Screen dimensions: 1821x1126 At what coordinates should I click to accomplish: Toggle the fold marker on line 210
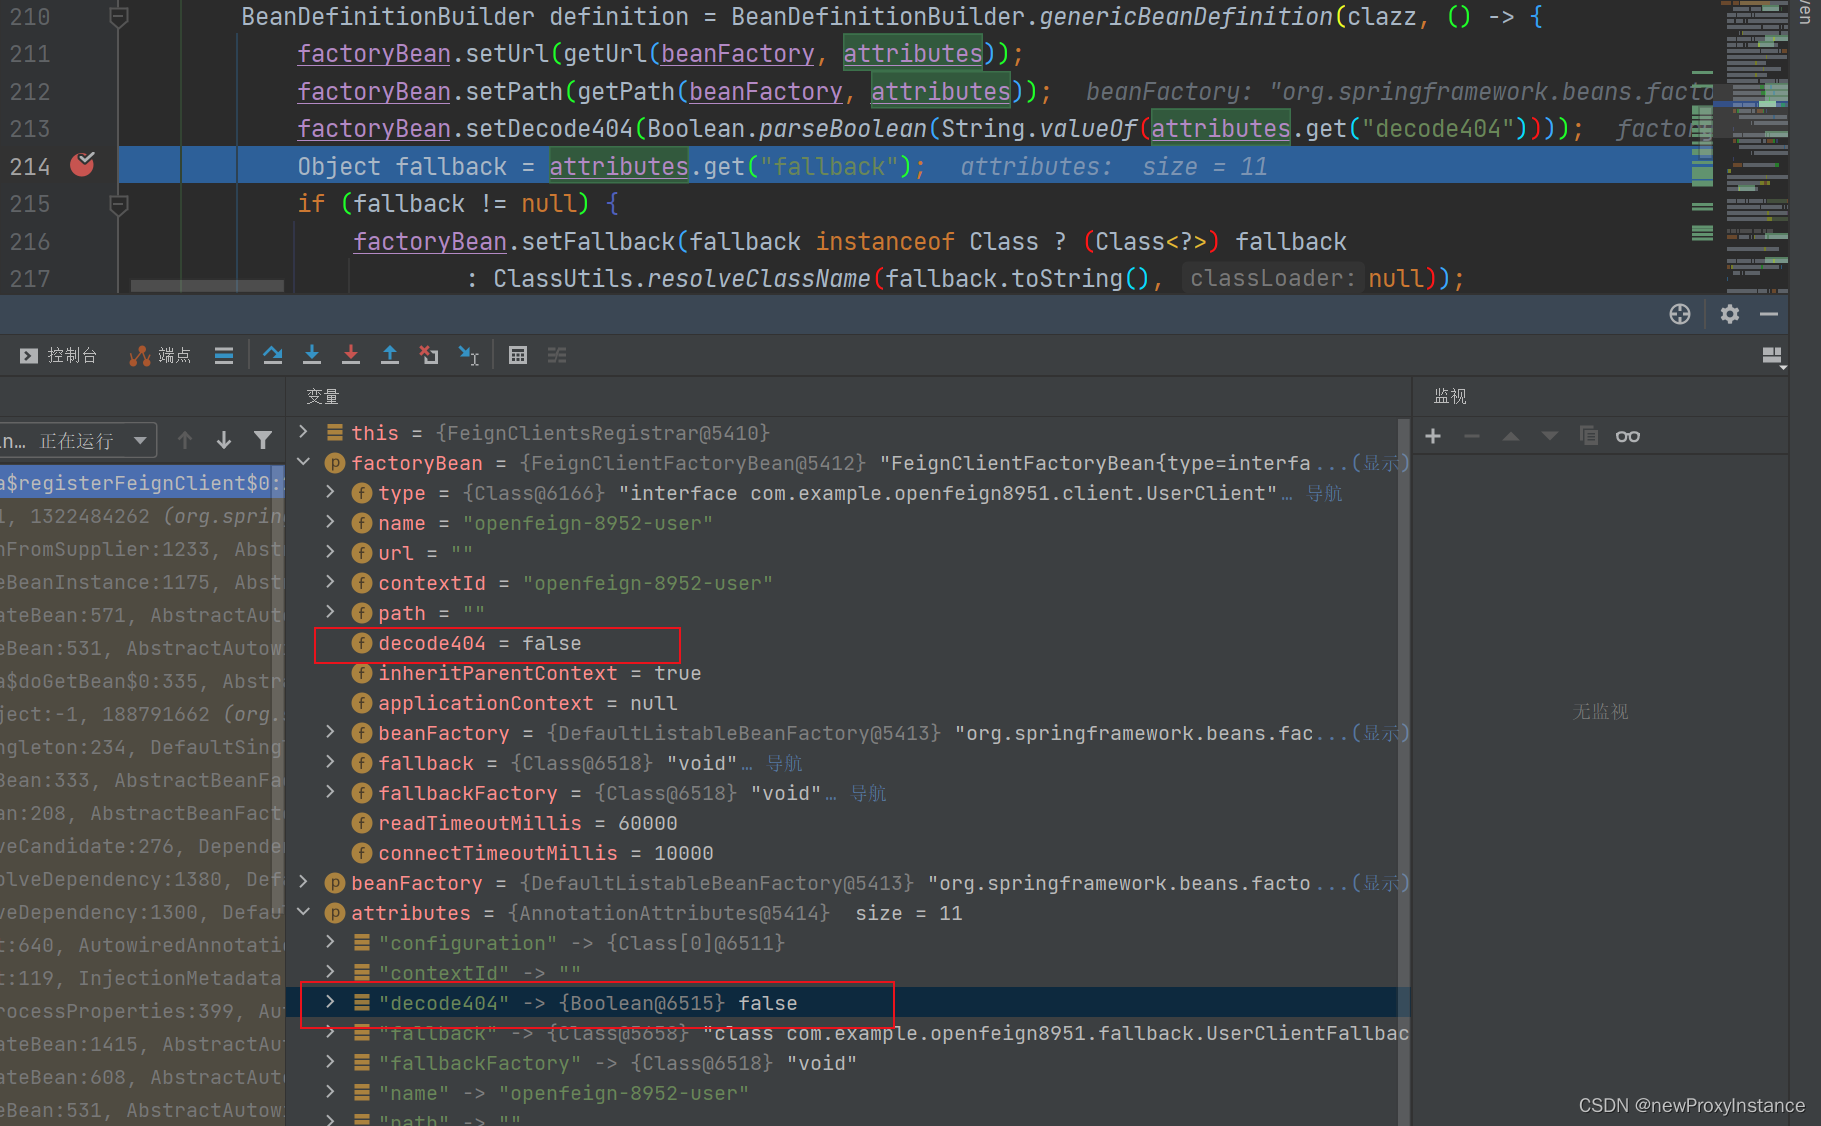pyautogui.click(x=118, y=17)
